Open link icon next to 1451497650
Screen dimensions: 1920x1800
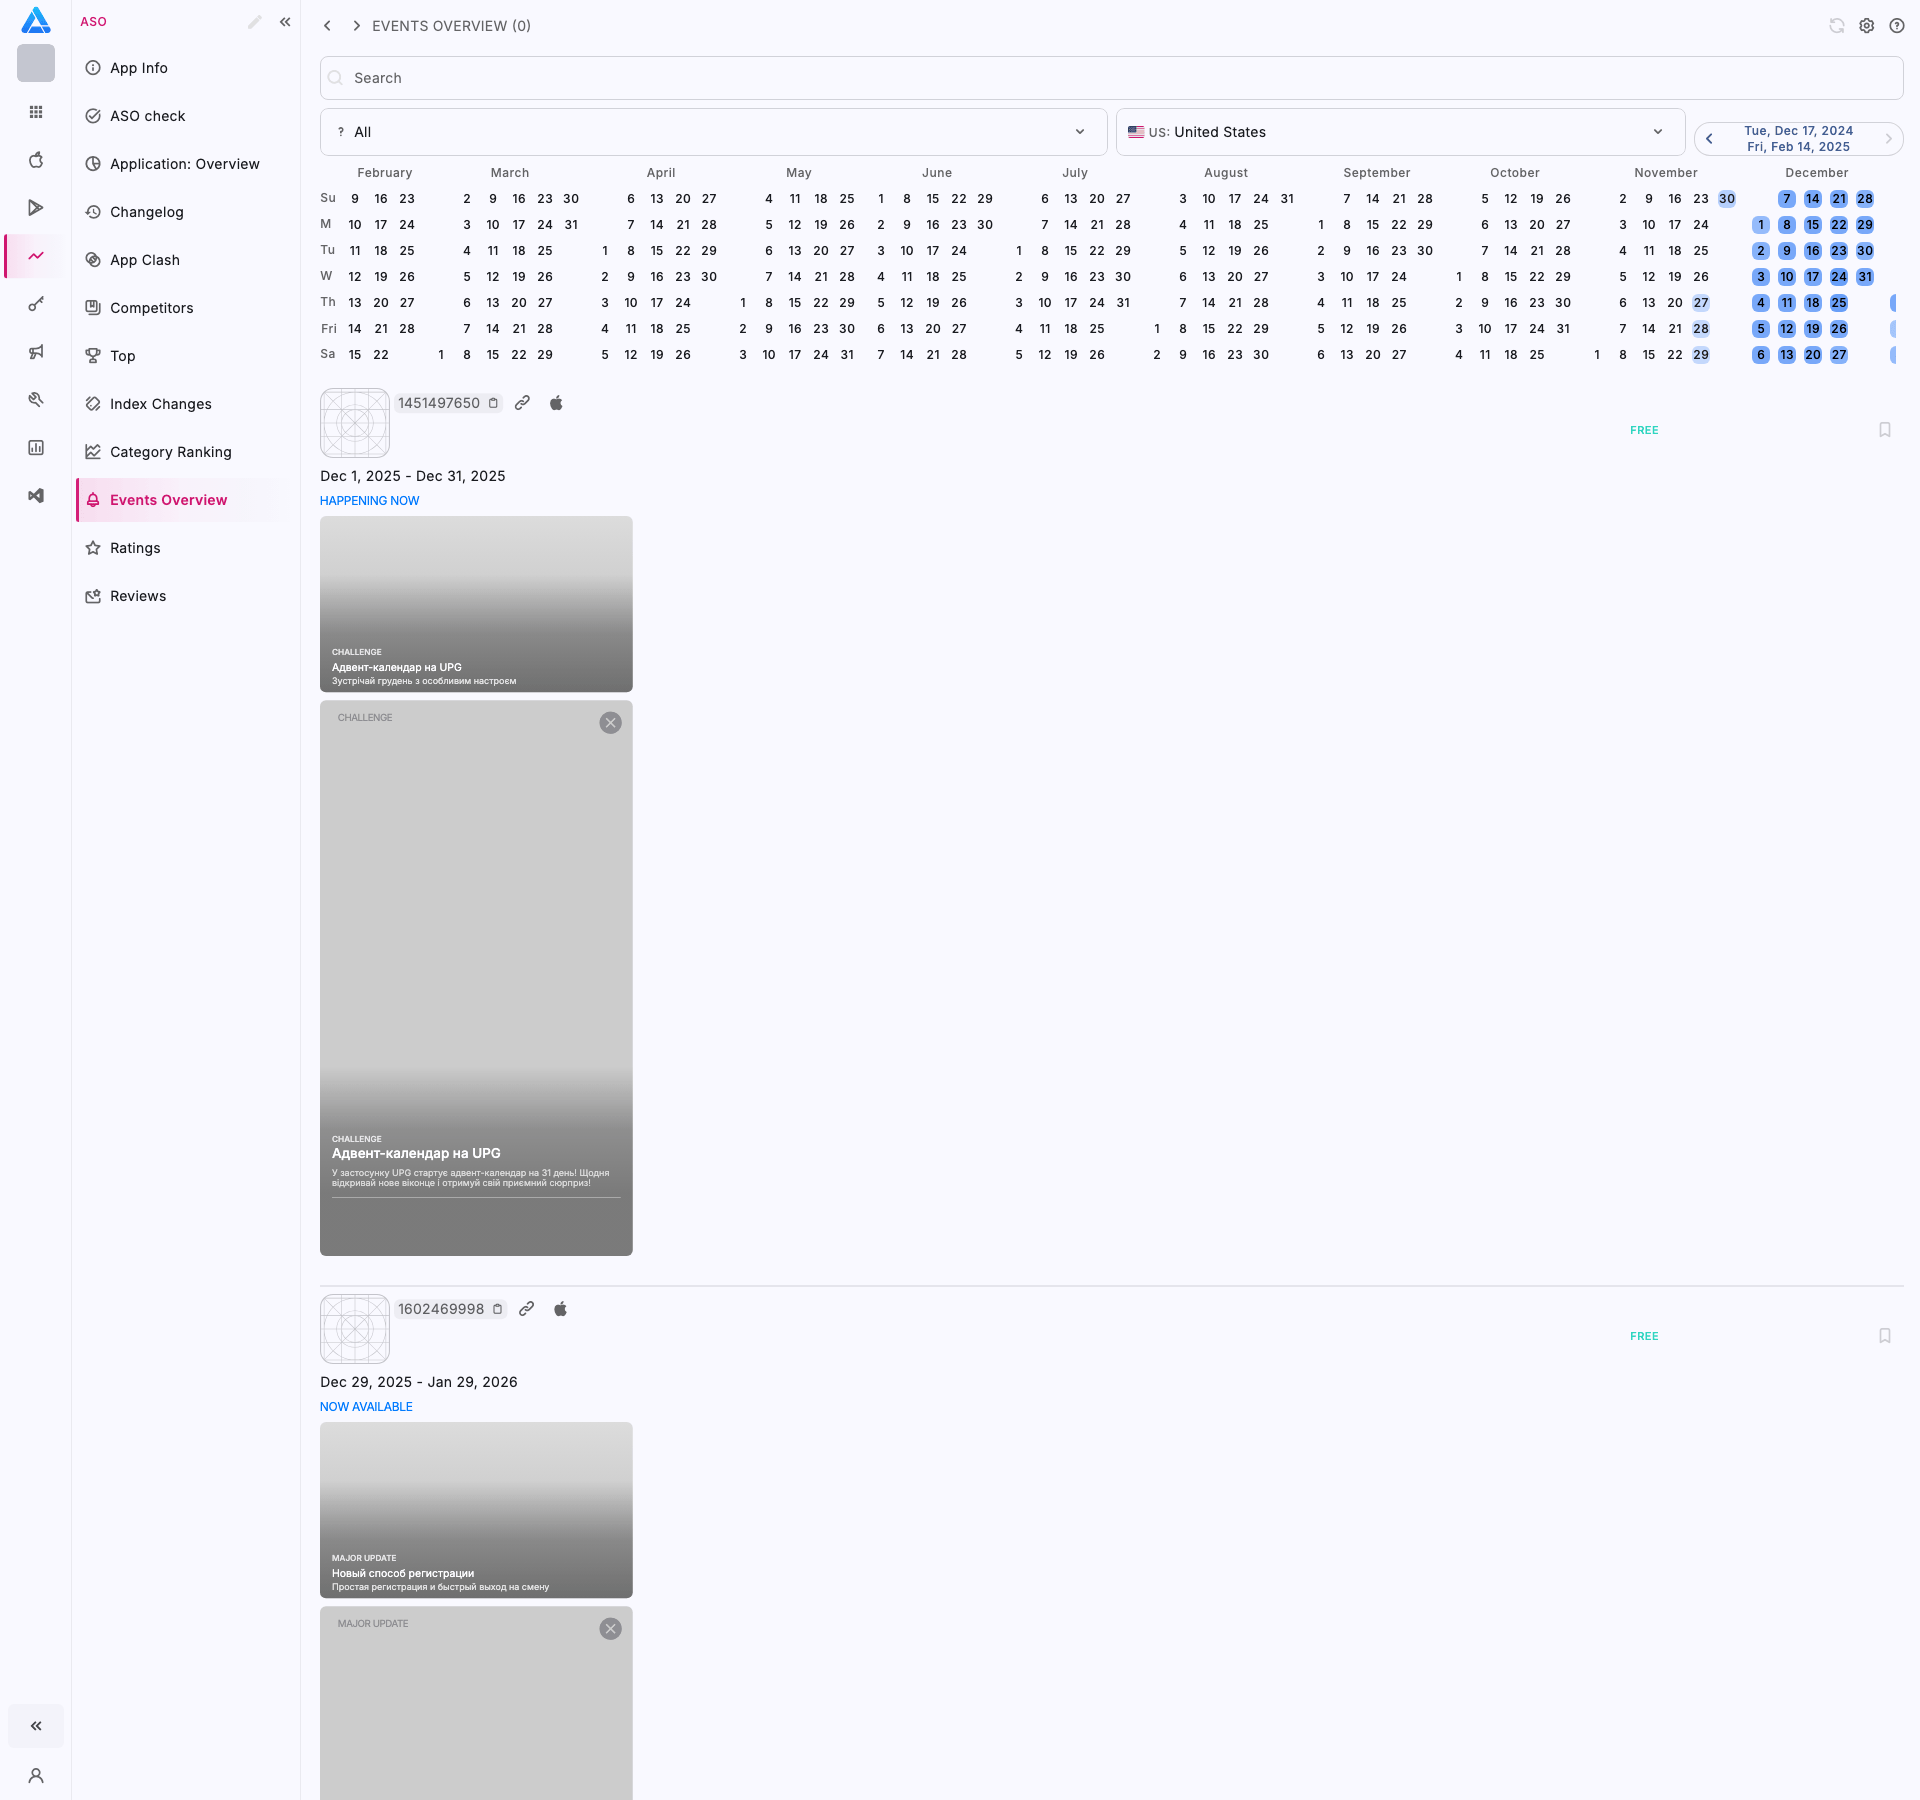(522, 403)
